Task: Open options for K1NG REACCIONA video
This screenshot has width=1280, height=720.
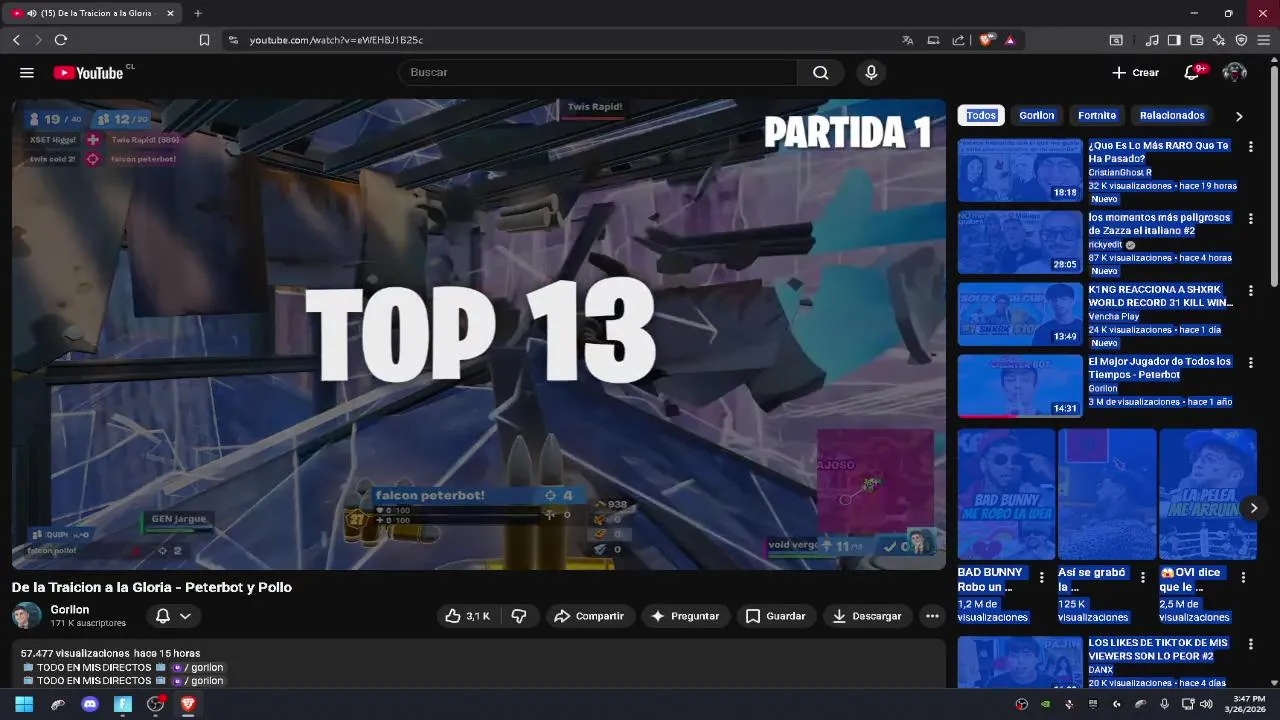Action: 1250,290
